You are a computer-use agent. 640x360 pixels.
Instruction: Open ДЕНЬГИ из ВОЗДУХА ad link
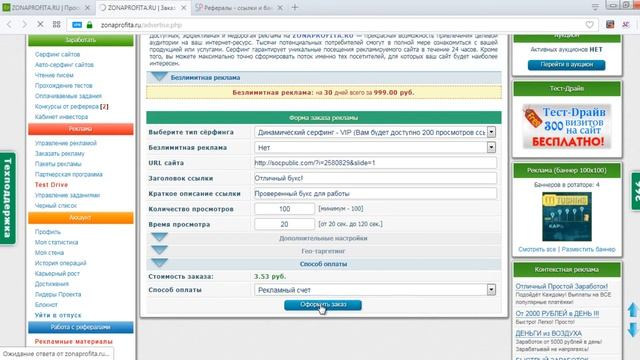tap(549, 333)
